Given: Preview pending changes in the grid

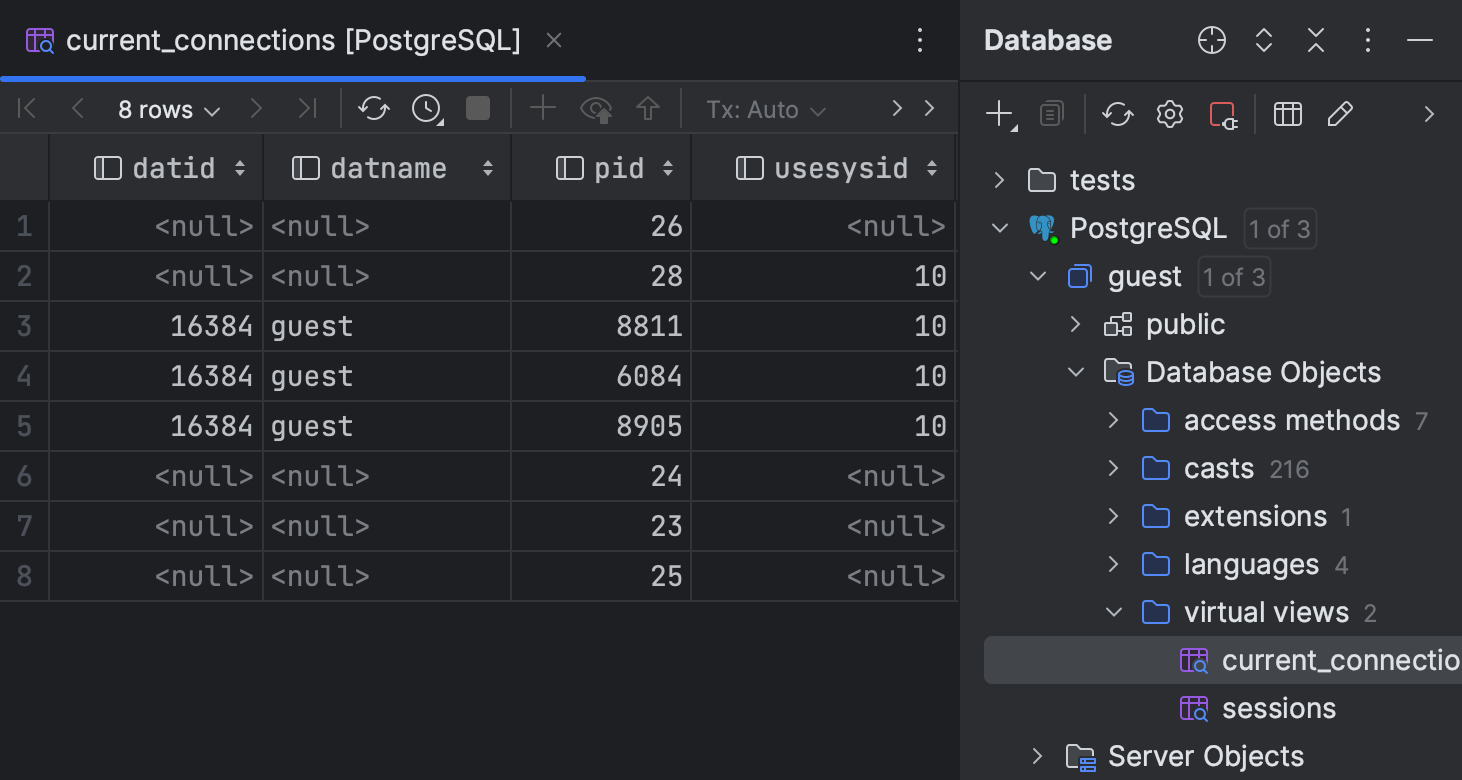Looking at the screenshot, I should (597, 109).
